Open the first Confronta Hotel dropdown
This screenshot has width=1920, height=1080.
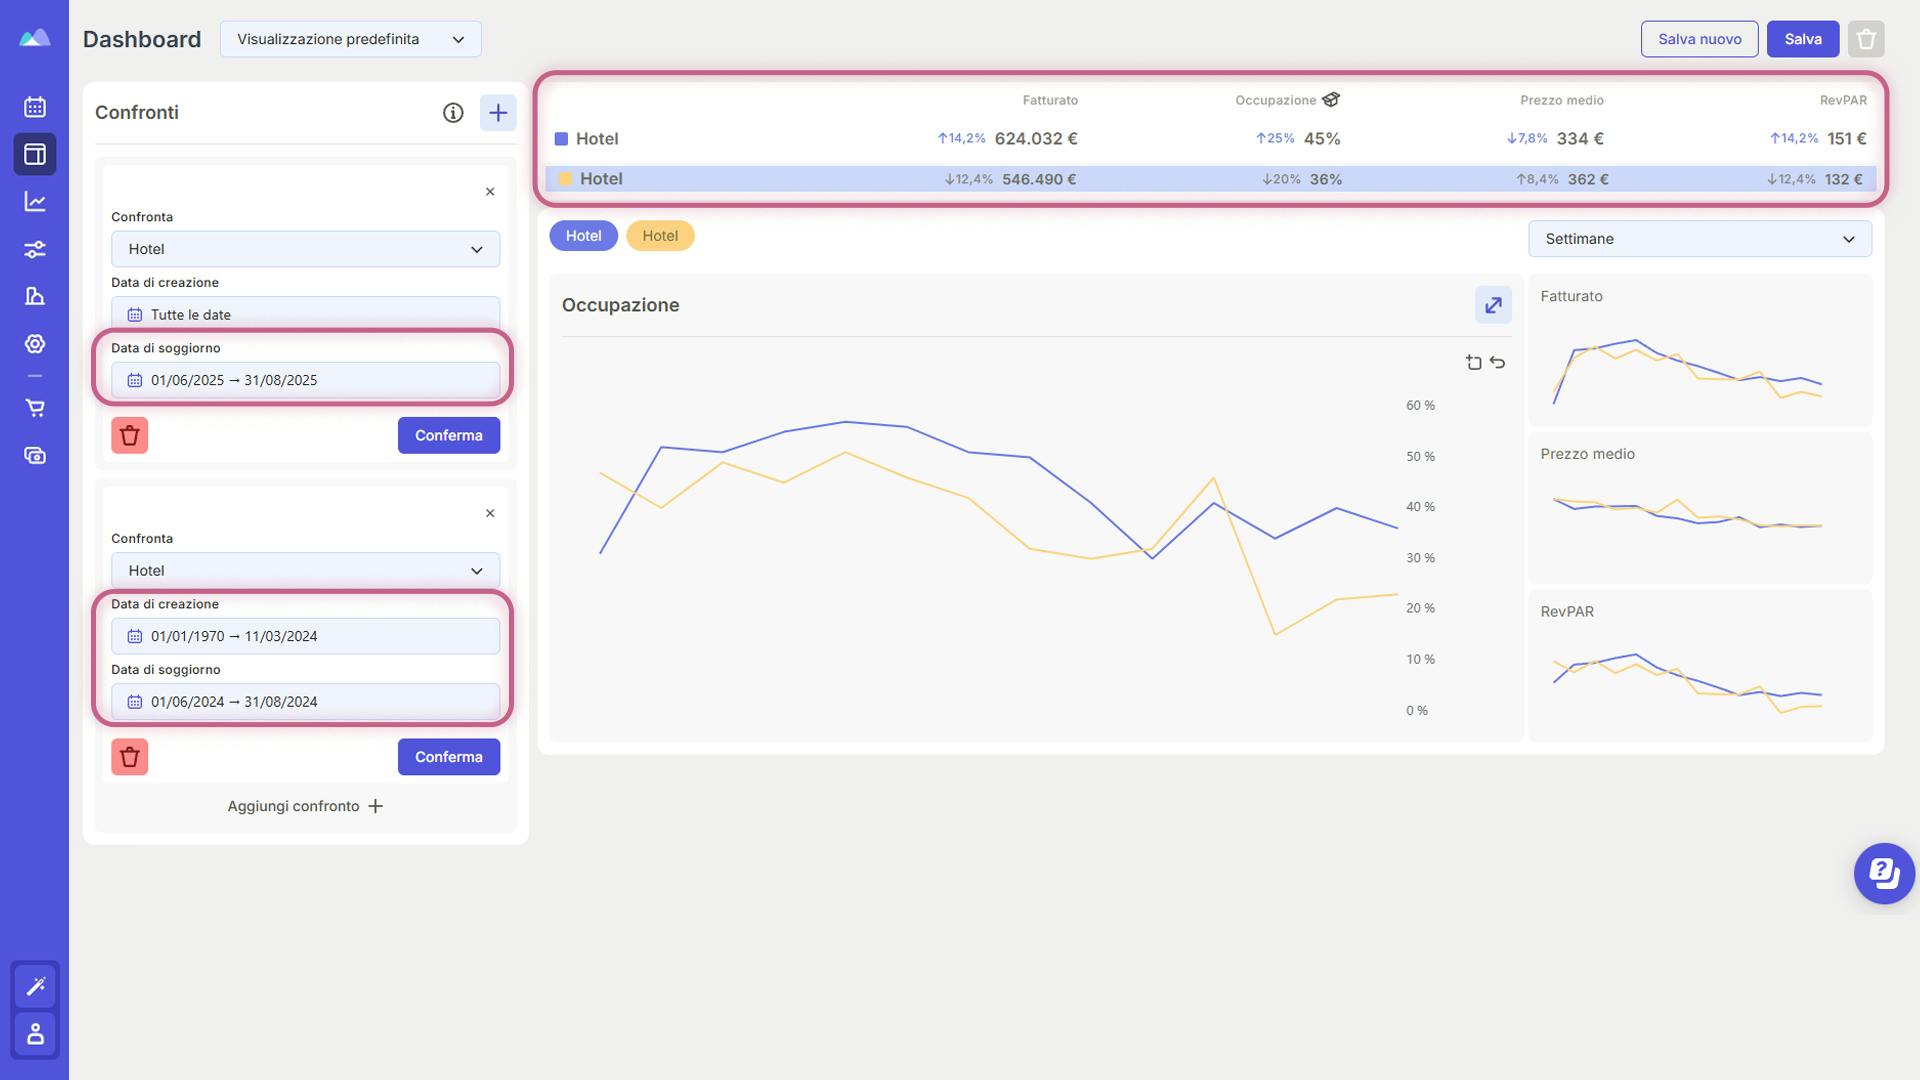click(x=306, y=249)
